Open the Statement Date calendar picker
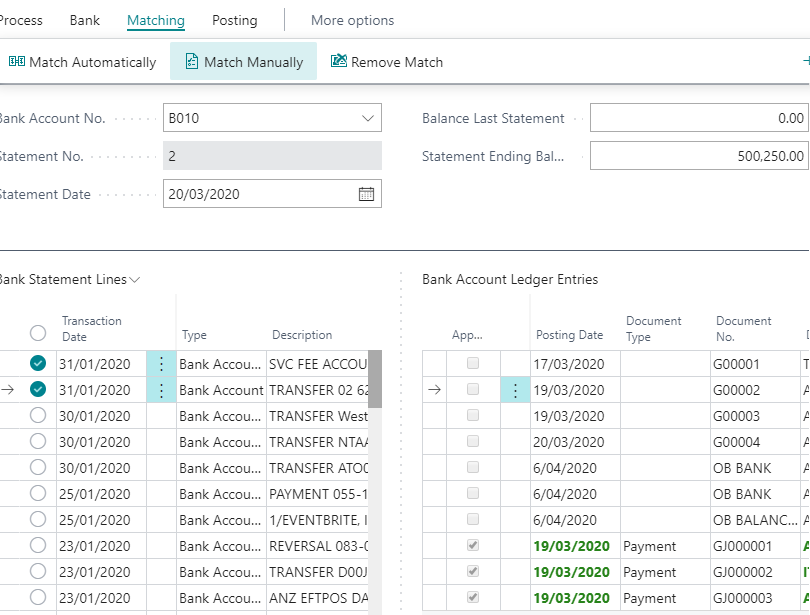810x615 pixels. pos(366,194)
